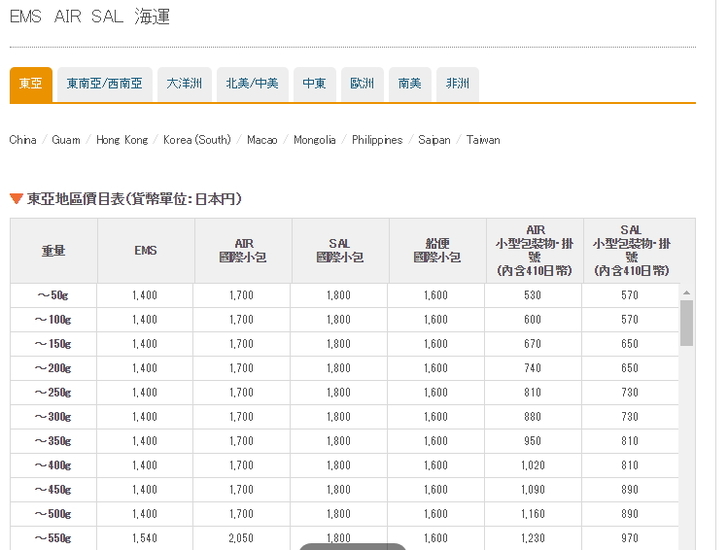Select the 中東 tab
The height and width of the screenshot is (550, 728).
314,84
